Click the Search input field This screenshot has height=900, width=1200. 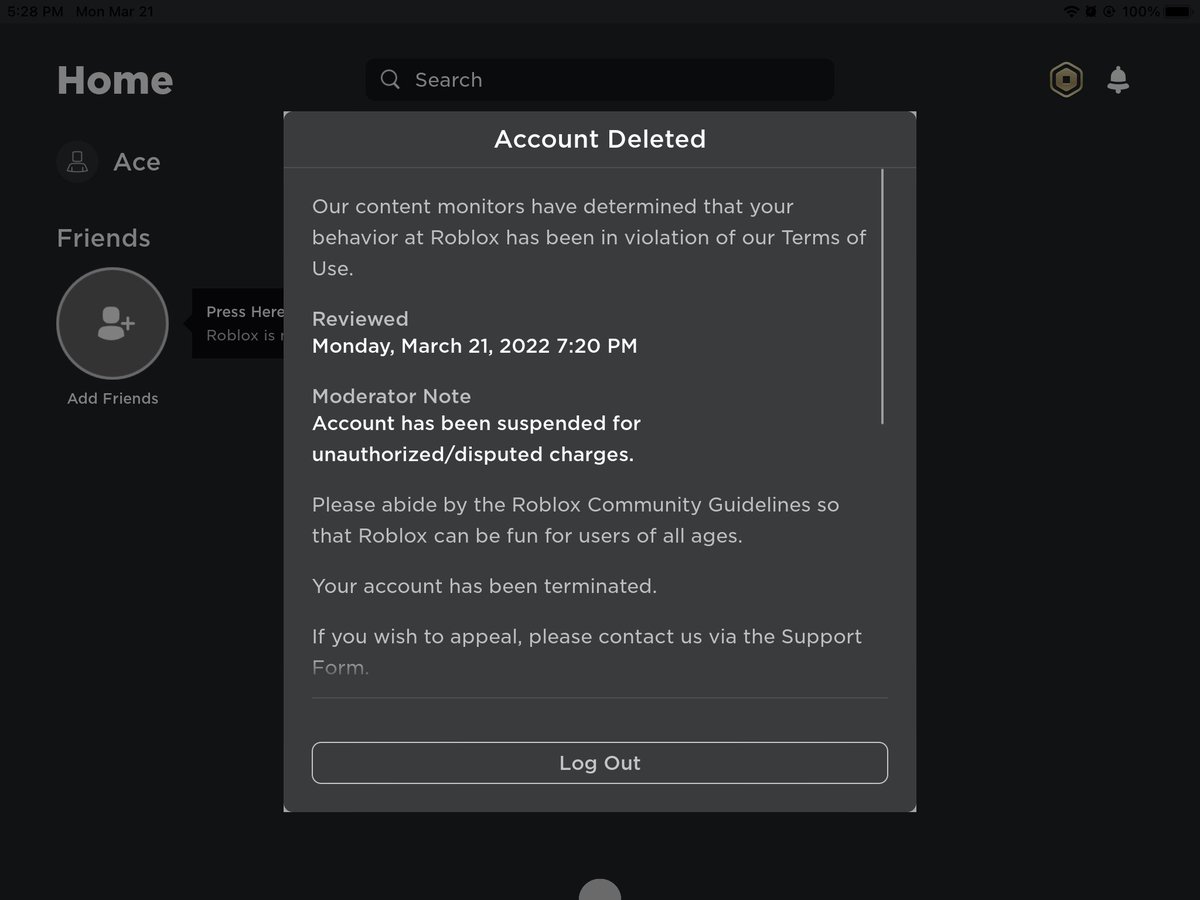pos(600,79)
